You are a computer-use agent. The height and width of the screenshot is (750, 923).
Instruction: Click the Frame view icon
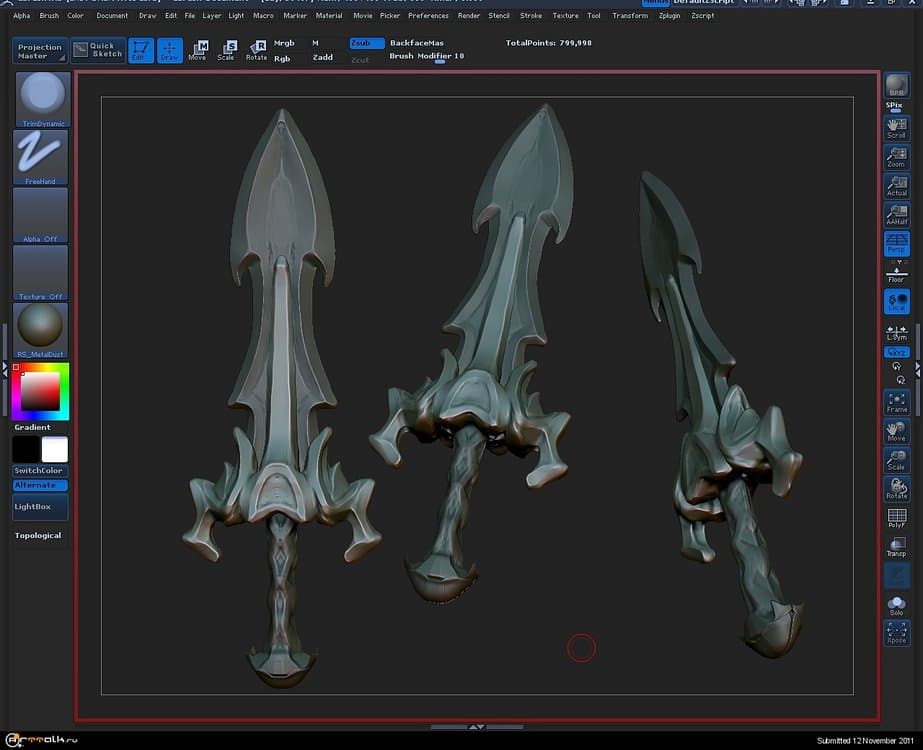[896, 402]
